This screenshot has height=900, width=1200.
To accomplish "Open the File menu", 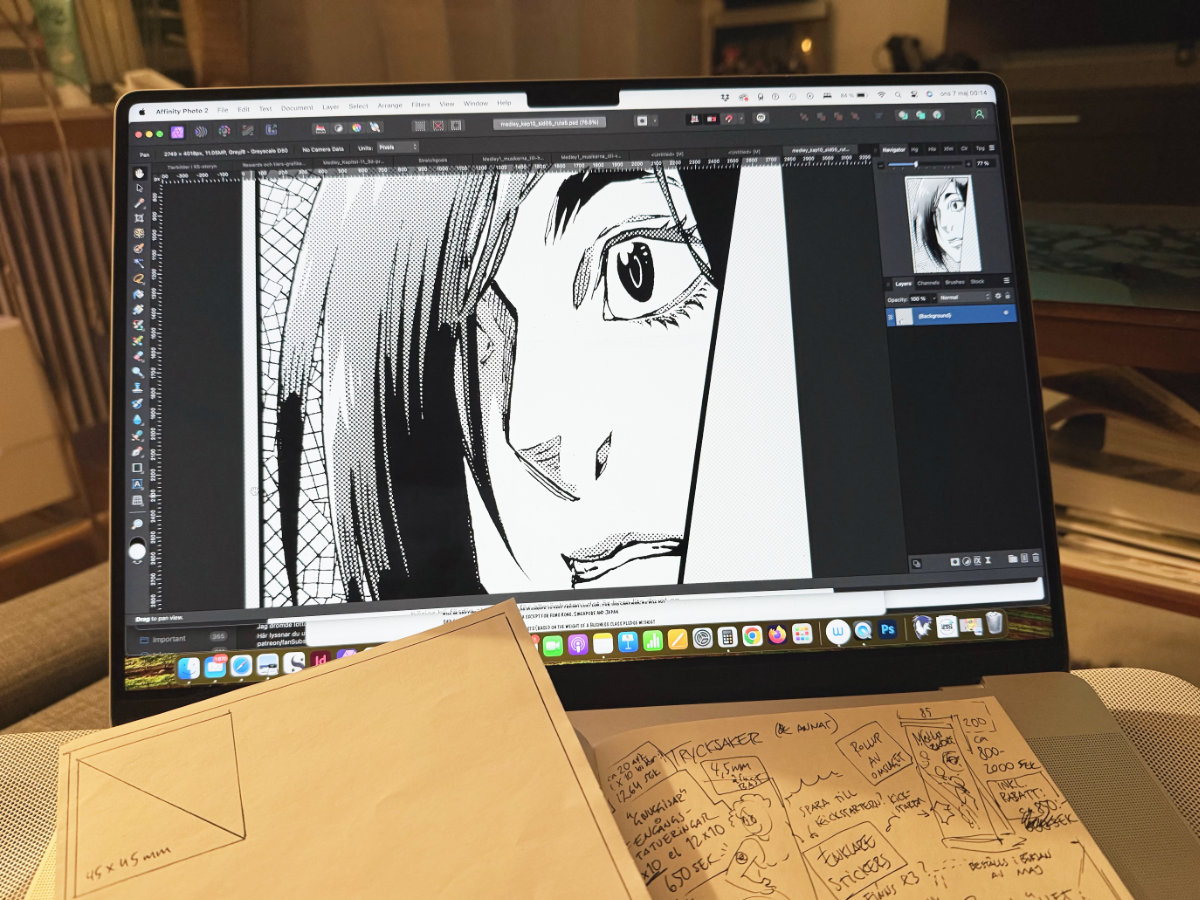I will [x=222, y=109].
